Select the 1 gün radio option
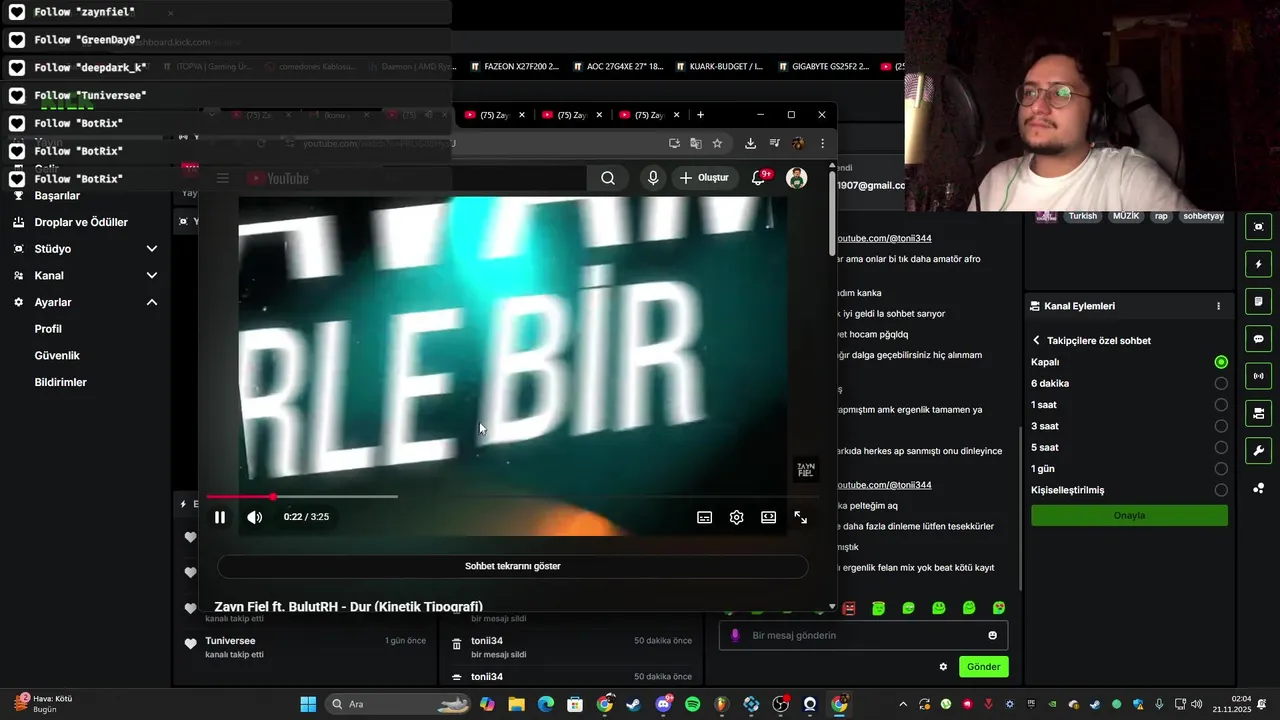The height and width of the screenshot is (720, 1280). pos(1221,469)
